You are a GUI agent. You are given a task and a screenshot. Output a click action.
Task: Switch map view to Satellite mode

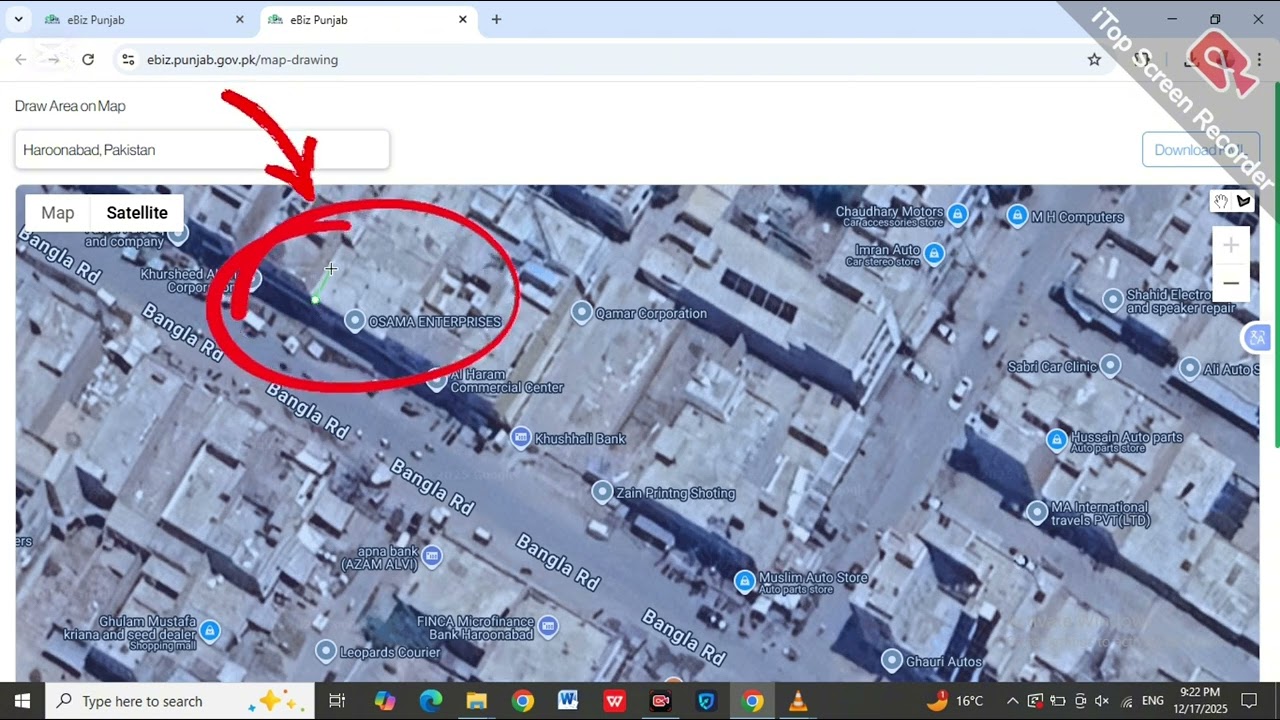pyautogui.click(x=137, y=213)
